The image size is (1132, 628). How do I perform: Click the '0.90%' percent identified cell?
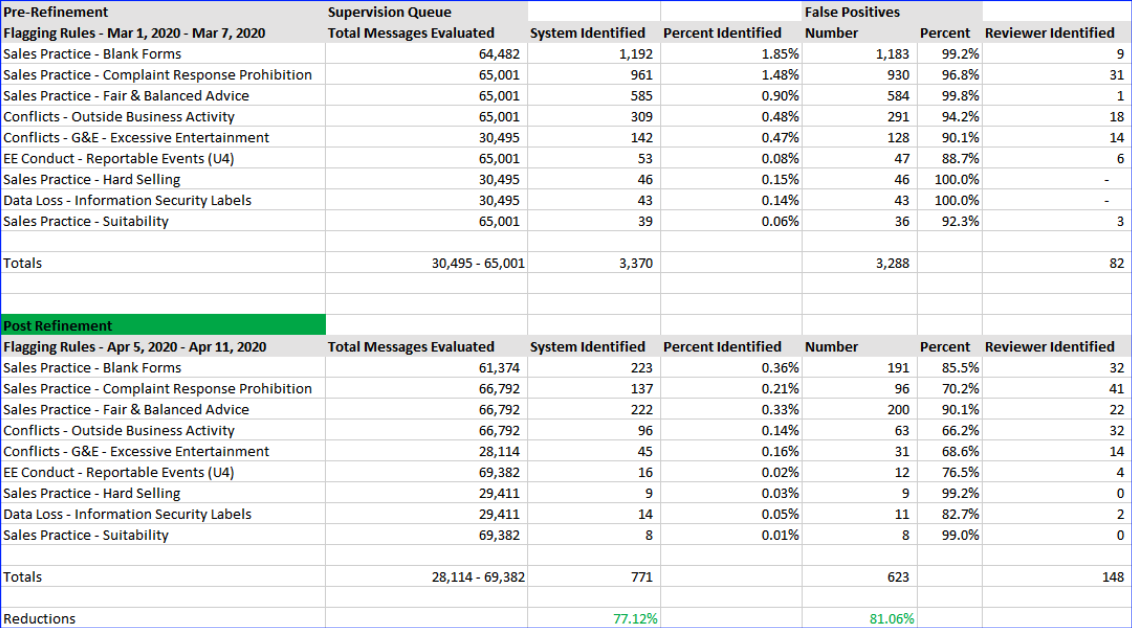click(x=731, y=96)
